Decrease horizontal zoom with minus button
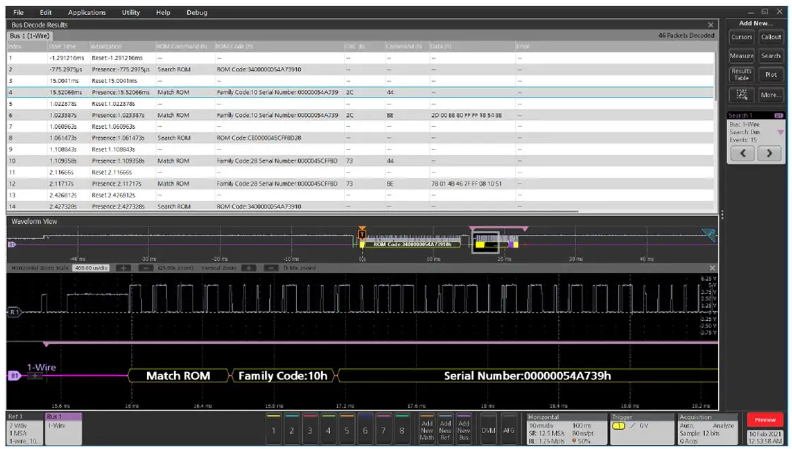The height and width of the screenshot is (449, 792). click(x=145, y=268)
